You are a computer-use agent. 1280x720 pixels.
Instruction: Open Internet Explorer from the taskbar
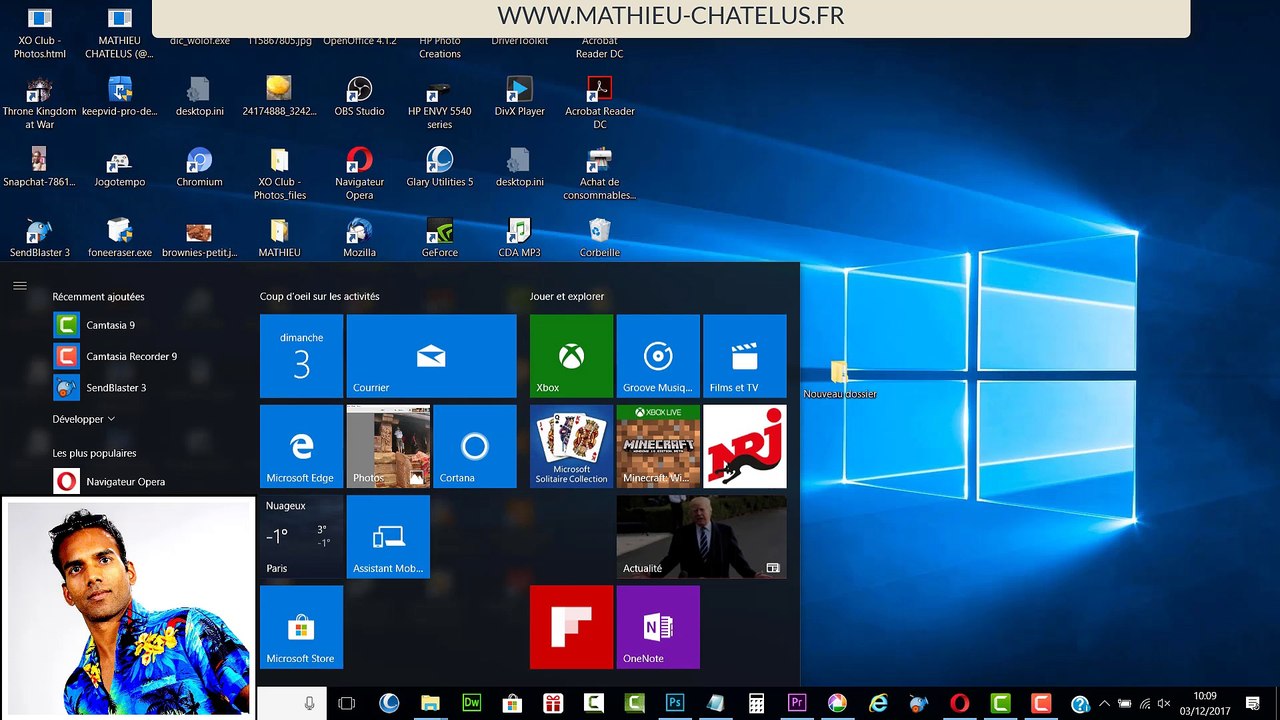point(878,704)
